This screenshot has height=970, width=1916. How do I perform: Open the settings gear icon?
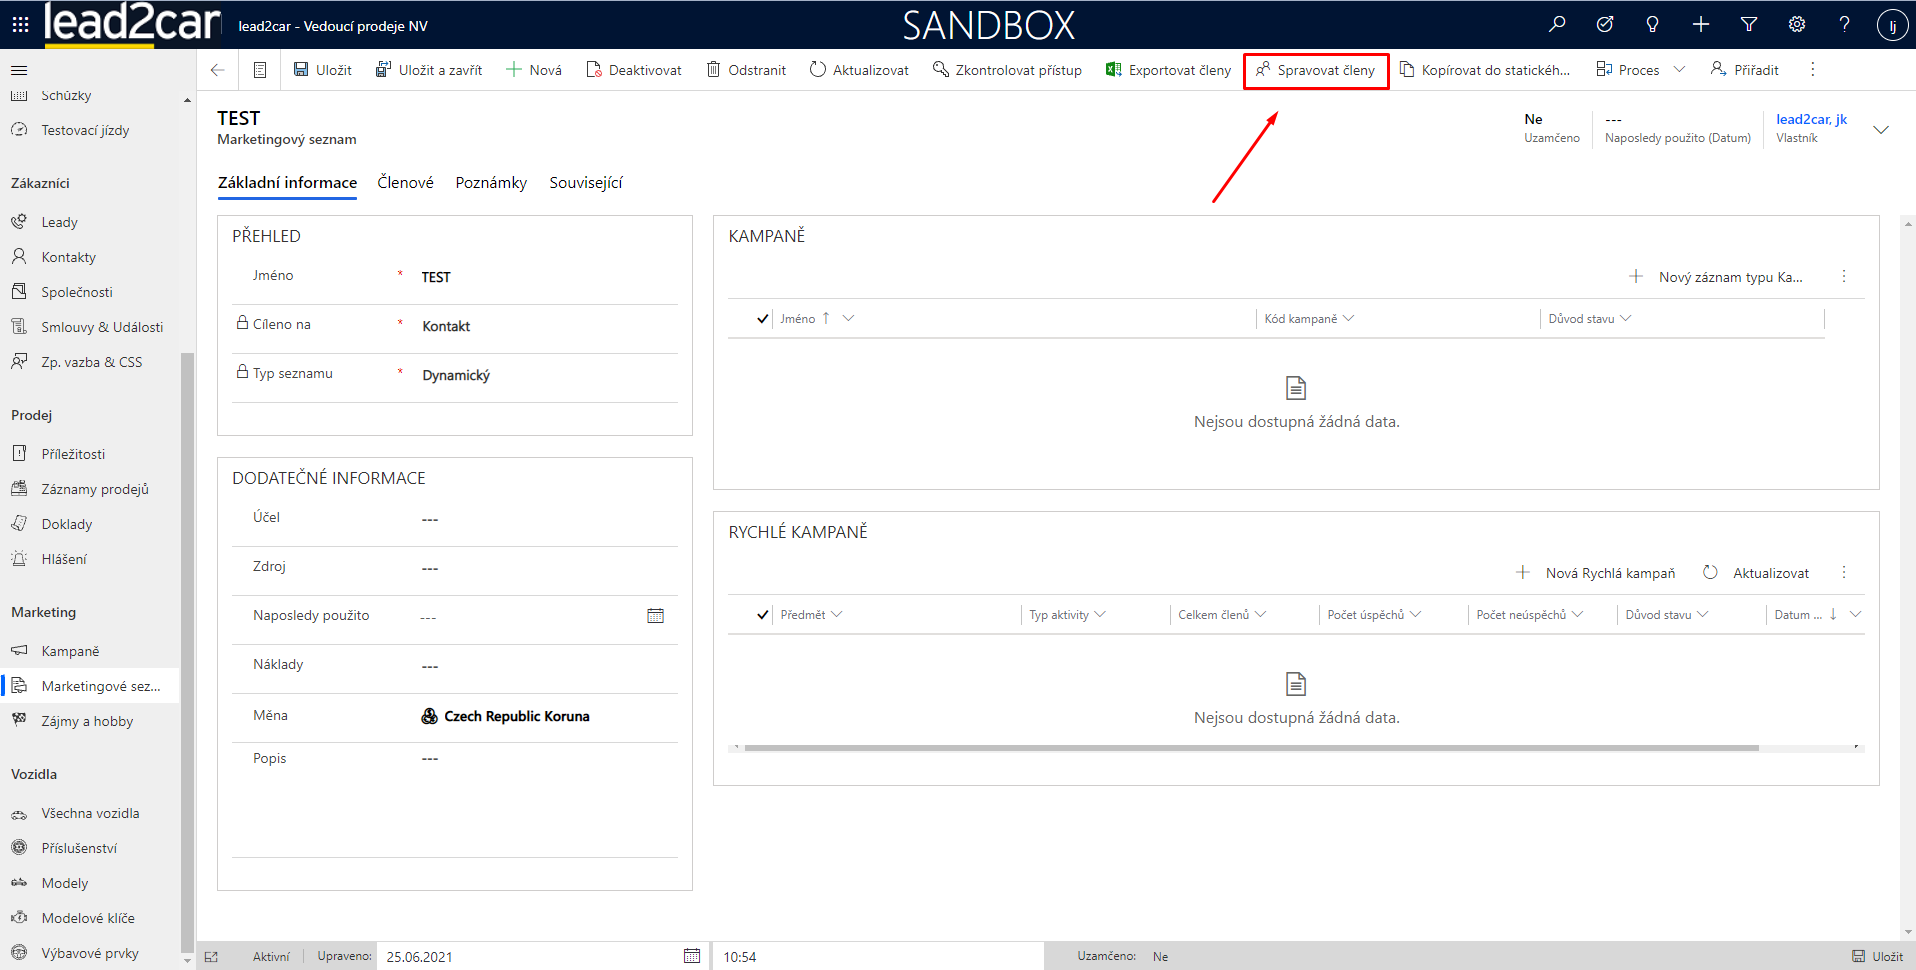tap(1797, 24)
